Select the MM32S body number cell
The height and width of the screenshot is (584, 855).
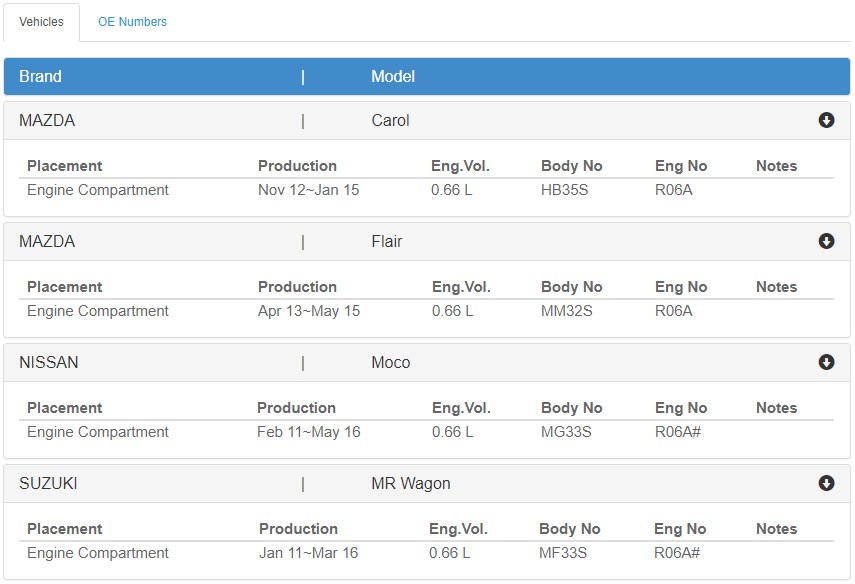tap(567, 311)
